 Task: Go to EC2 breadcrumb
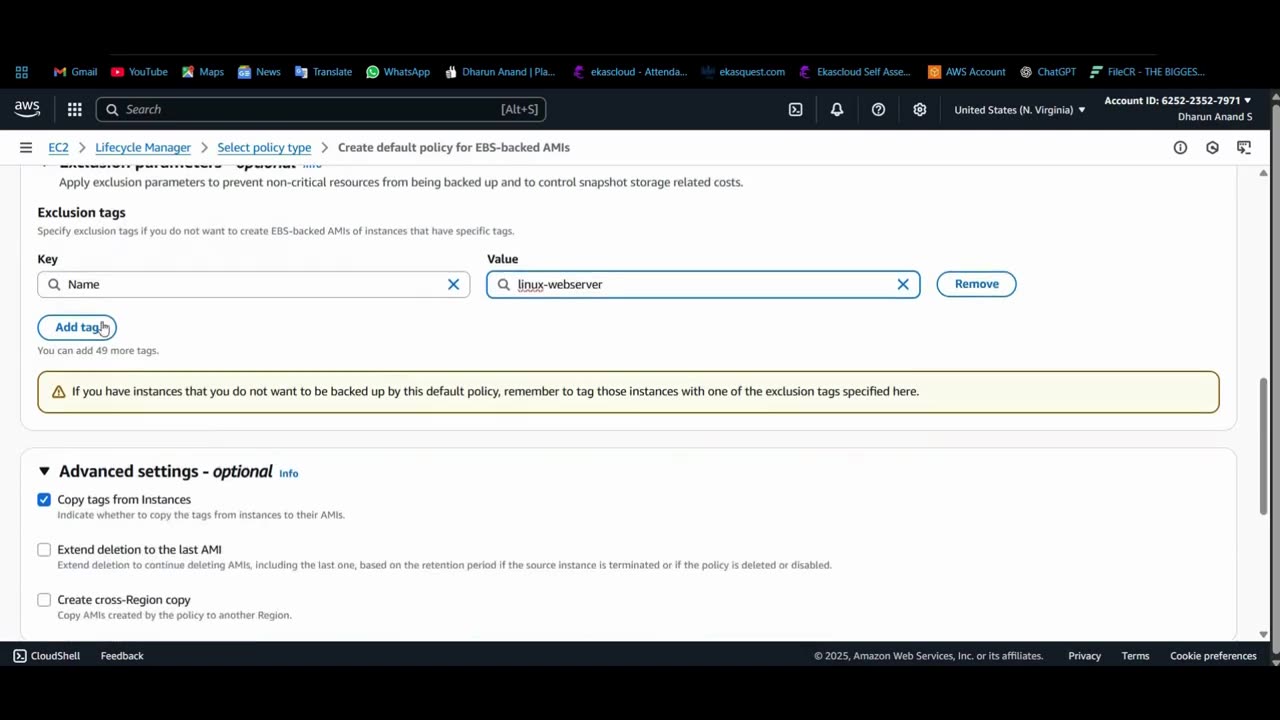tap(58, 147)
